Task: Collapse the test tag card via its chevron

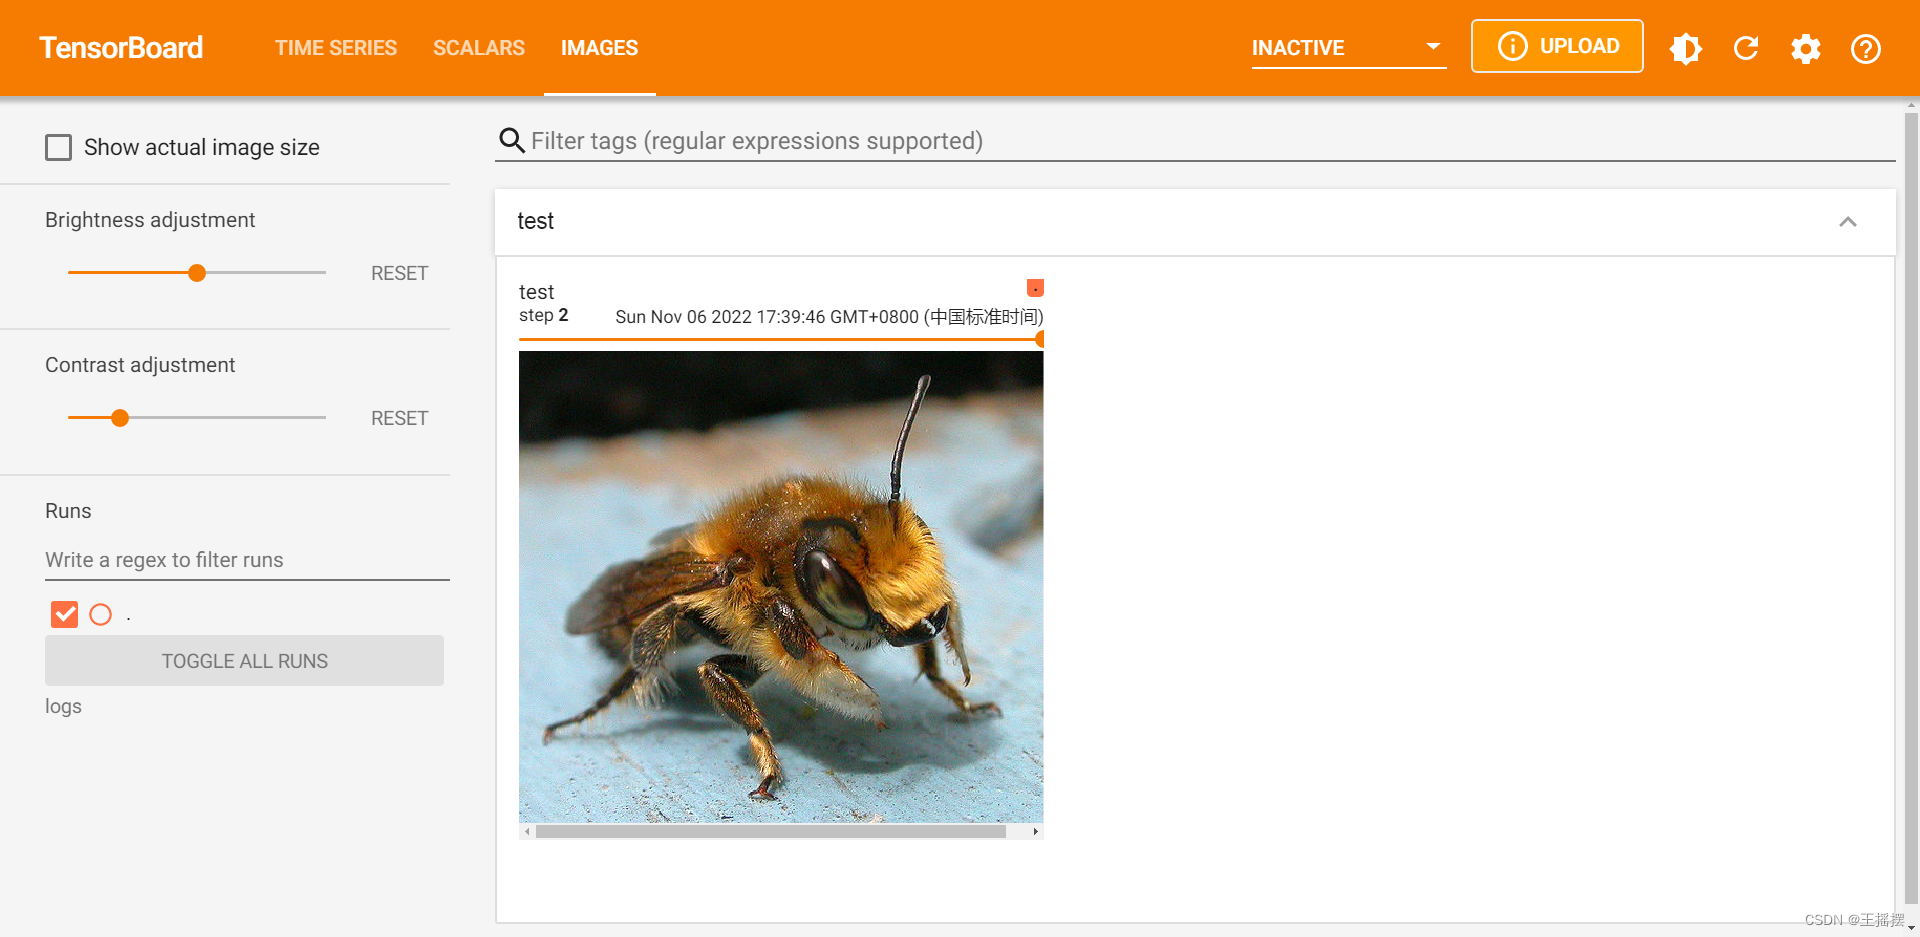Action: [1848, 221]
